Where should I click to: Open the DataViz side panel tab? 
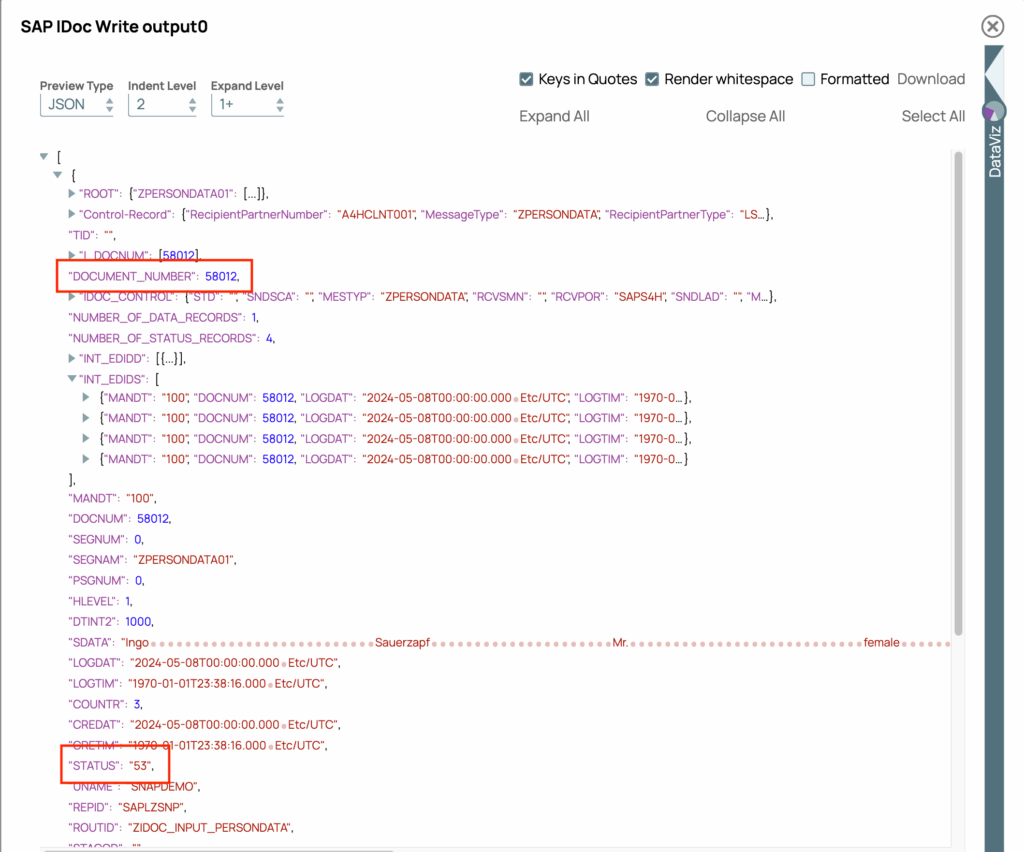(x=994, y=155)
